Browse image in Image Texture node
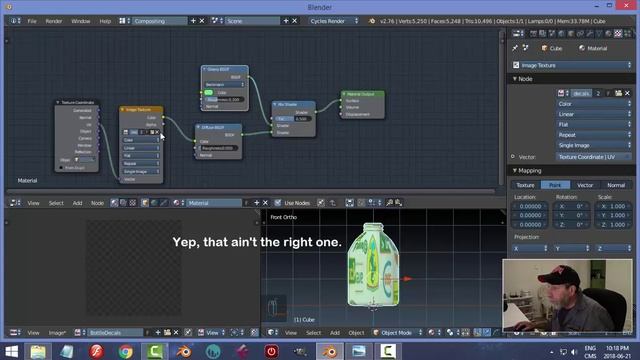The width and height of the screenshot is (640, 360). tap(126, 132)
